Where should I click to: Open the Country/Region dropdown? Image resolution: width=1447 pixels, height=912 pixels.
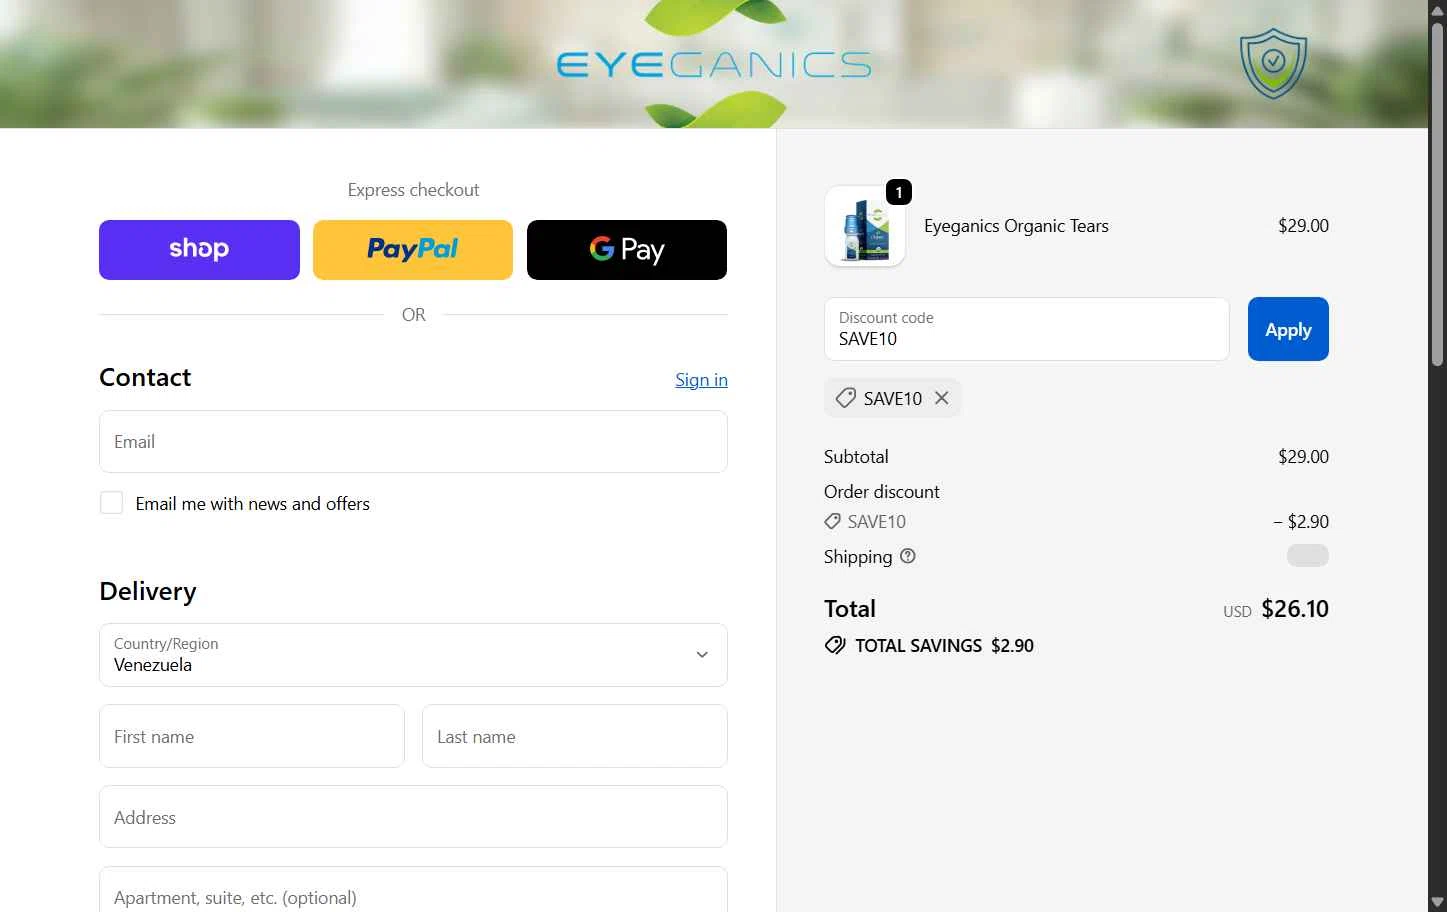[x=413, y=655]
